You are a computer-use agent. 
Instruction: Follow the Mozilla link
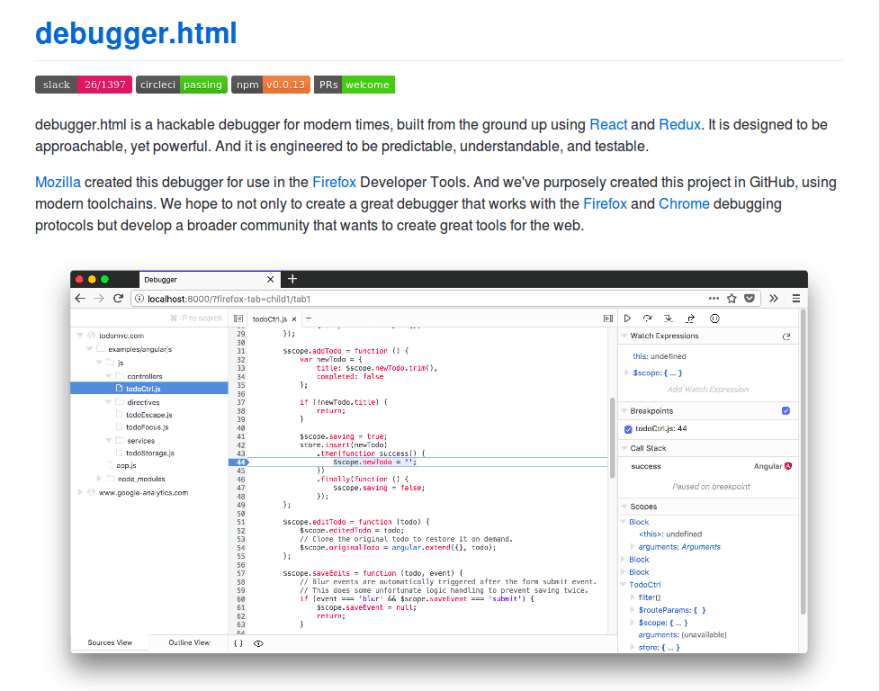[58, 182]
